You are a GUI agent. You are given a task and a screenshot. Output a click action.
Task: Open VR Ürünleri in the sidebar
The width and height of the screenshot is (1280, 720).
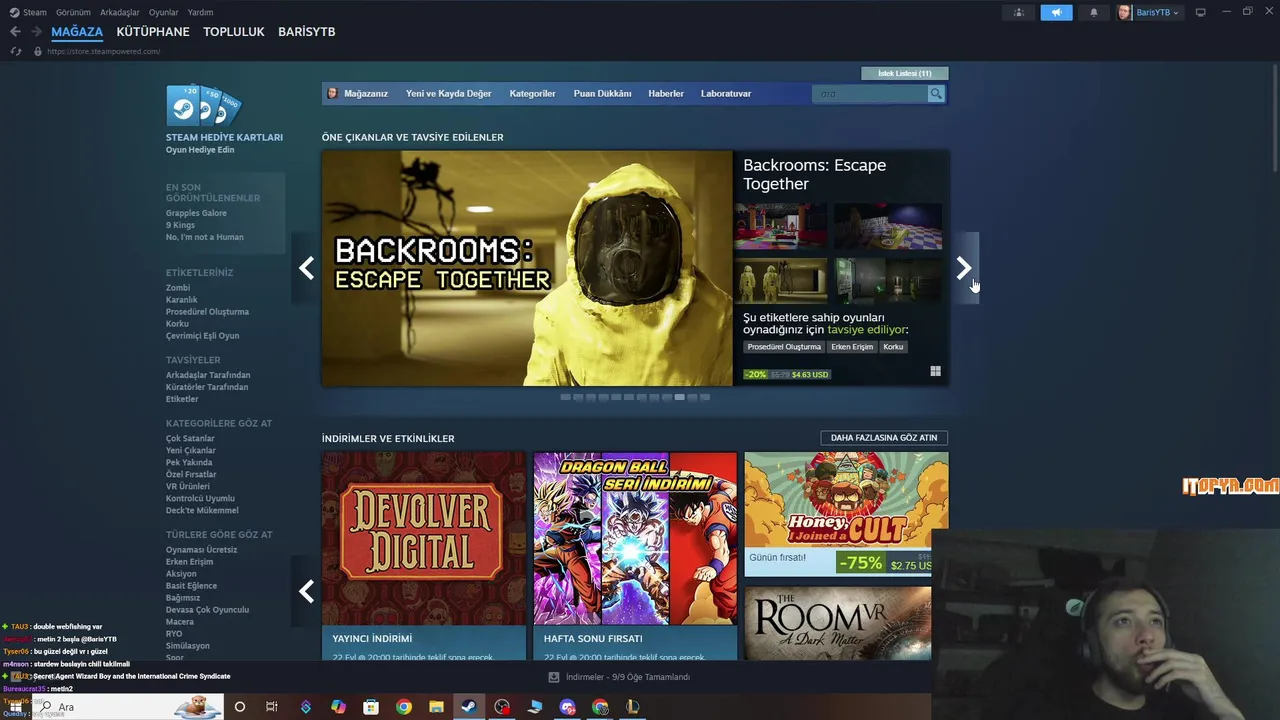tap(188, 487)
